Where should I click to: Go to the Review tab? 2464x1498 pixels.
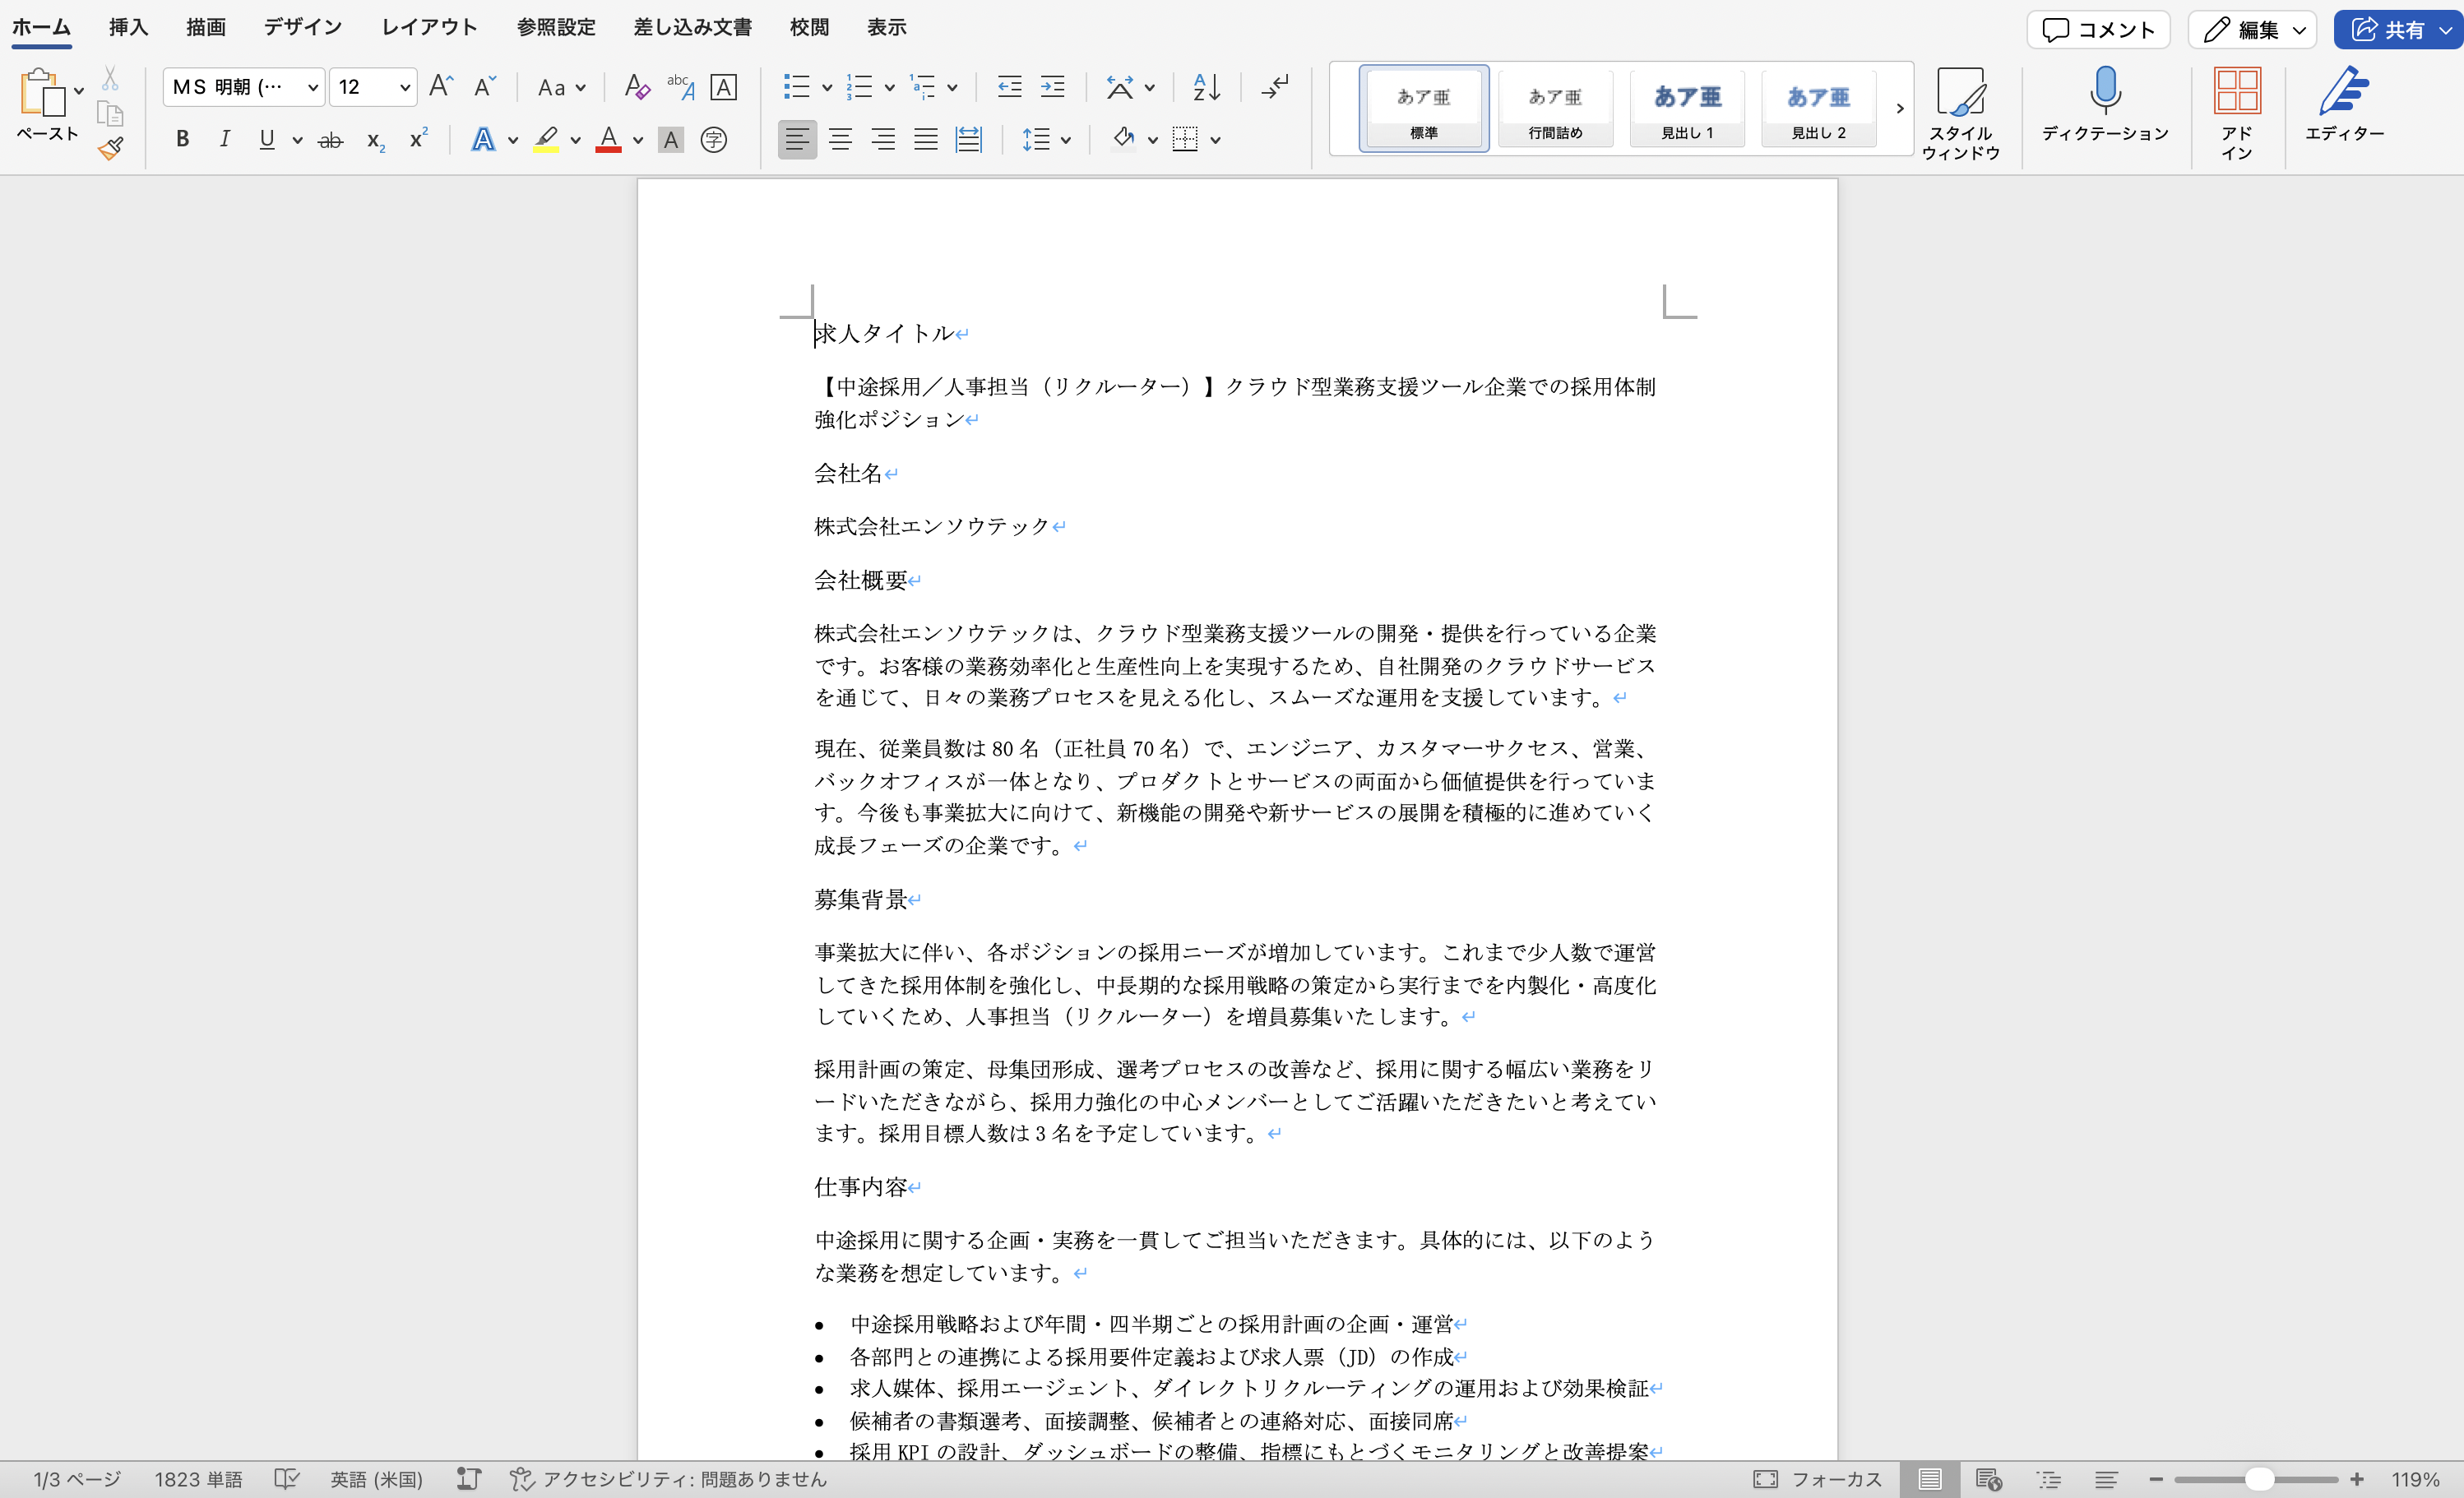tap(809, 27)
